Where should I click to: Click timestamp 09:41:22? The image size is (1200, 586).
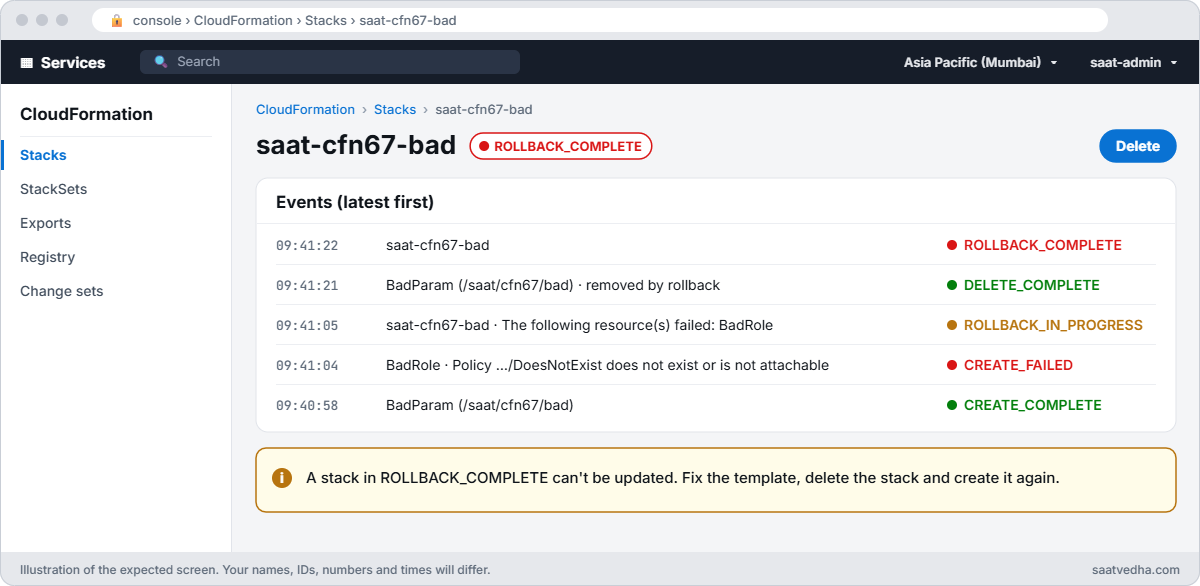[x=307, y=245]
